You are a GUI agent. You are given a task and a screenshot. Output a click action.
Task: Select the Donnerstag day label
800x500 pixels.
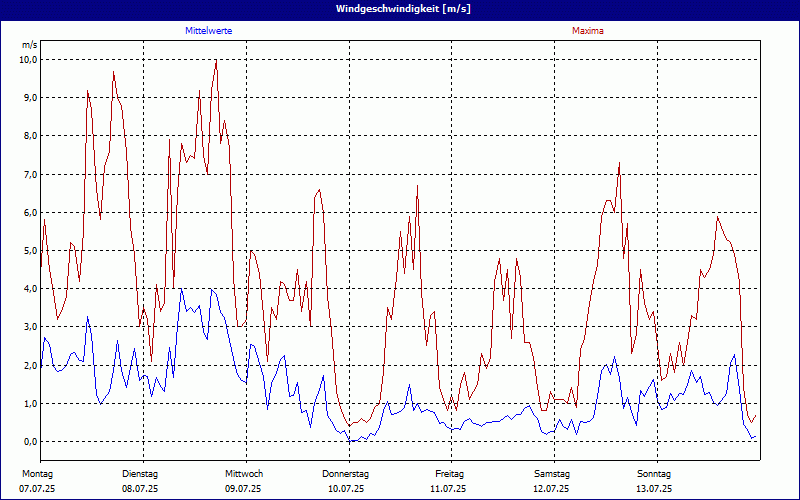(346, 473)
